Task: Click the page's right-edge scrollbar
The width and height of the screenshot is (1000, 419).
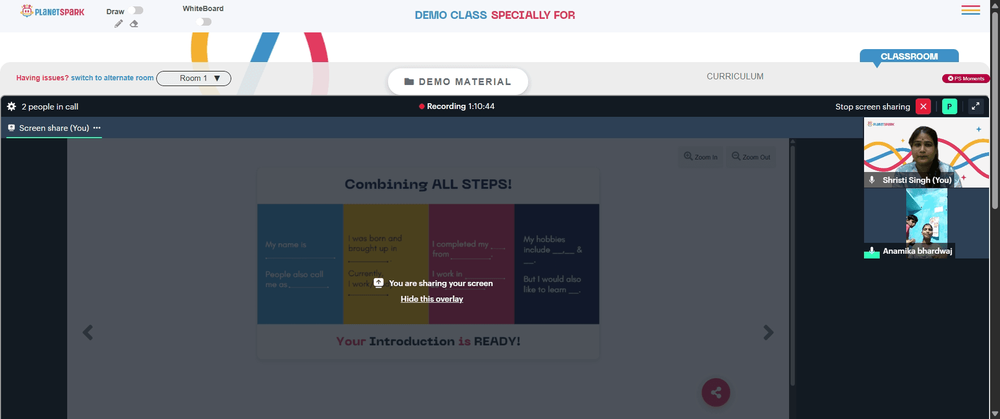Action: 995,108
